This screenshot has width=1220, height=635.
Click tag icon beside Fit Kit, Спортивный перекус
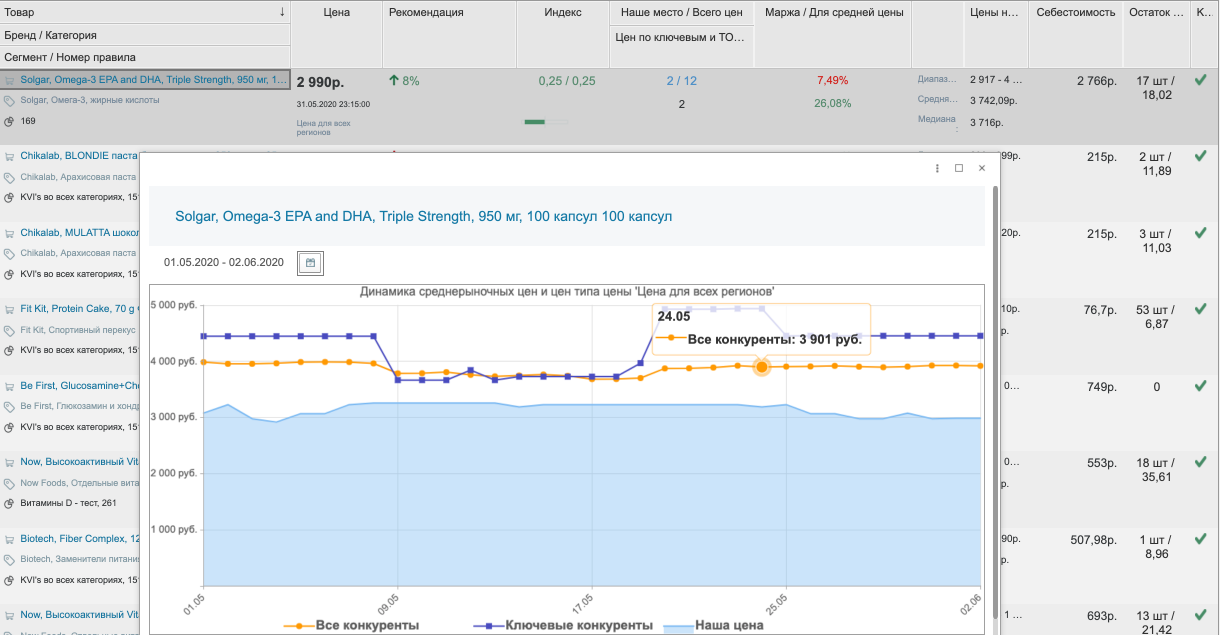[x=9, y=330]
